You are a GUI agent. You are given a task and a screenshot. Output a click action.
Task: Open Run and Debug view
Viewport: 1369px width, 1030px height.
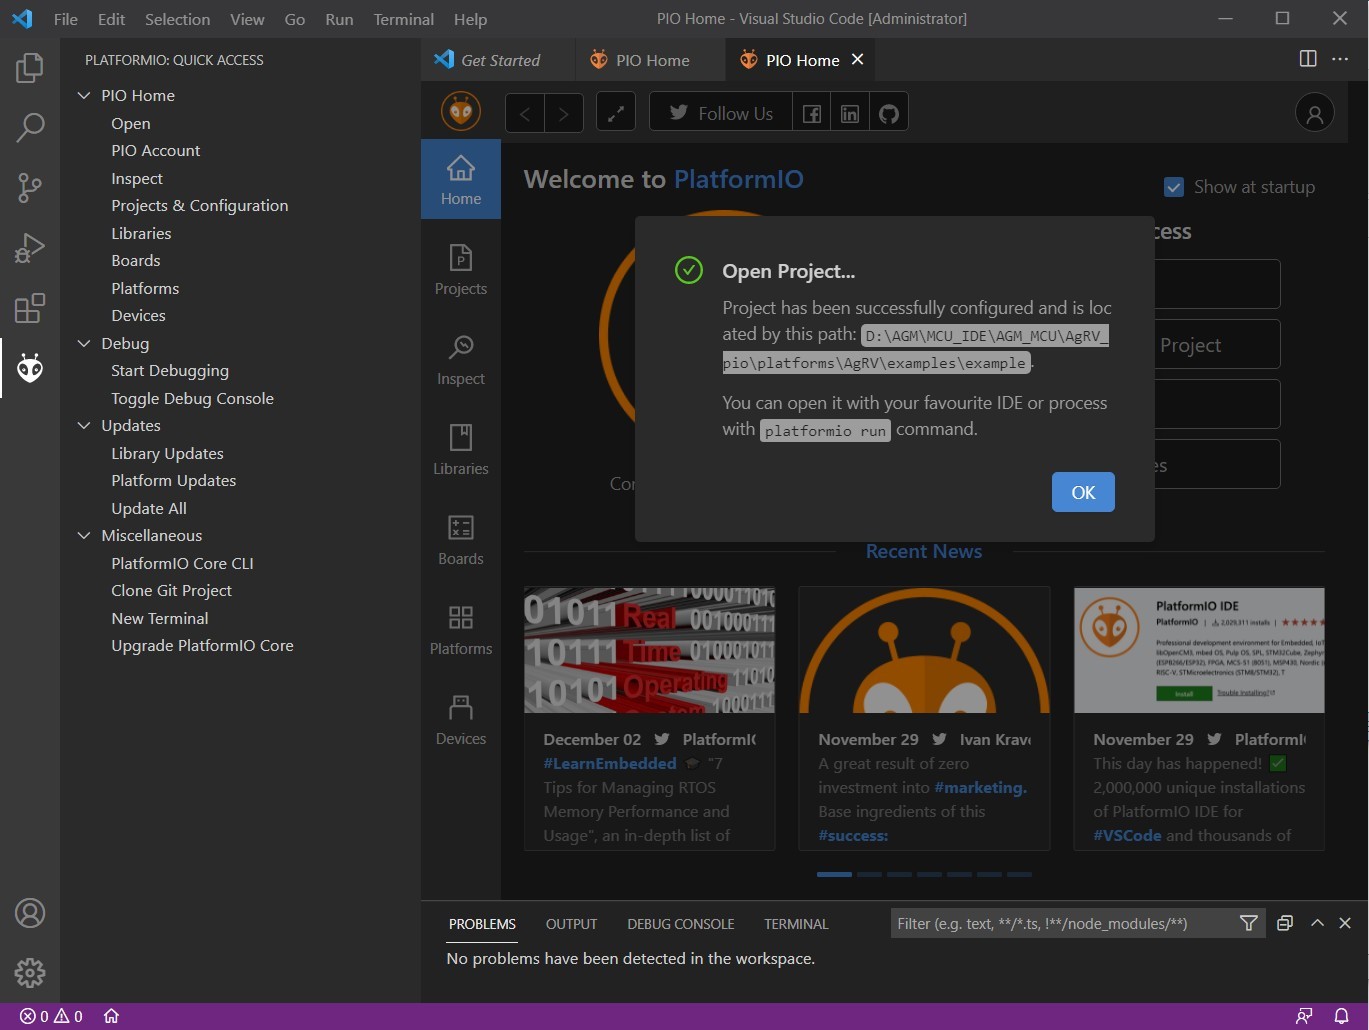coord(30,248)
